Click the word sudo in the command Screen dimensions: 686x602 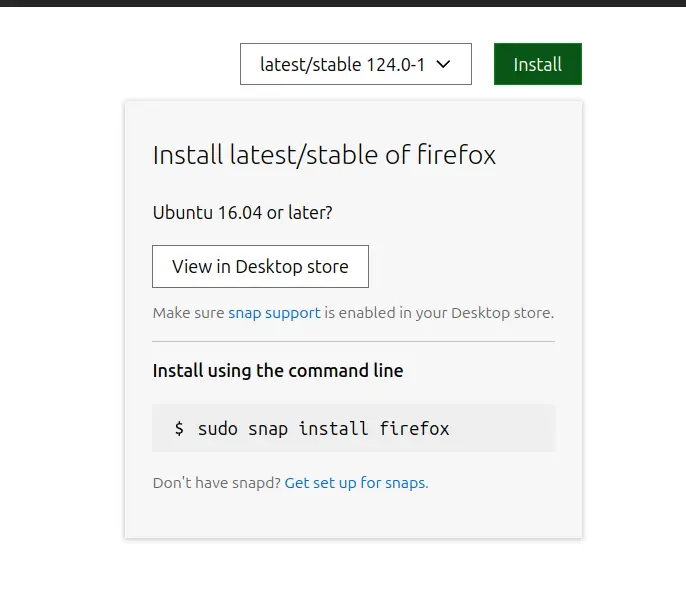219,429
